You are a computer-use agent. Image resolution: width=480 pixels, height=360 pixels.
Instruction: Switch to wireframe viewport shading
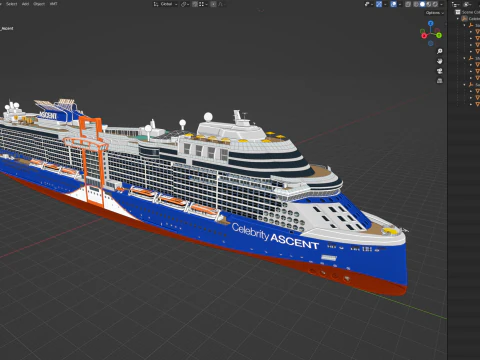(416, 4)
